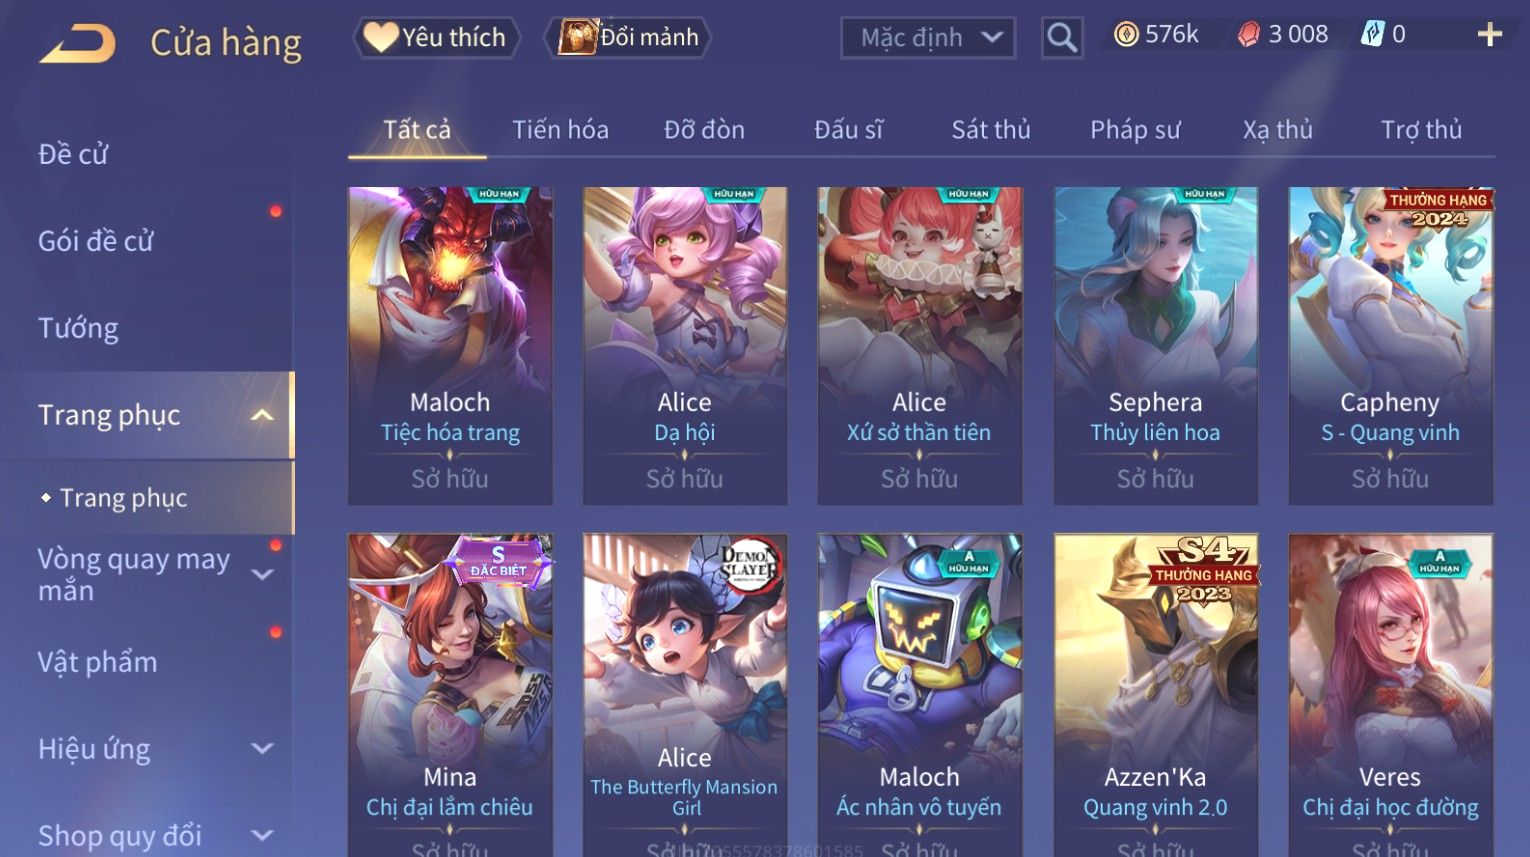The image size is (1530, 857).
Task: Open the Mặc định sort dropdown
Action: [x=928, y=38]
